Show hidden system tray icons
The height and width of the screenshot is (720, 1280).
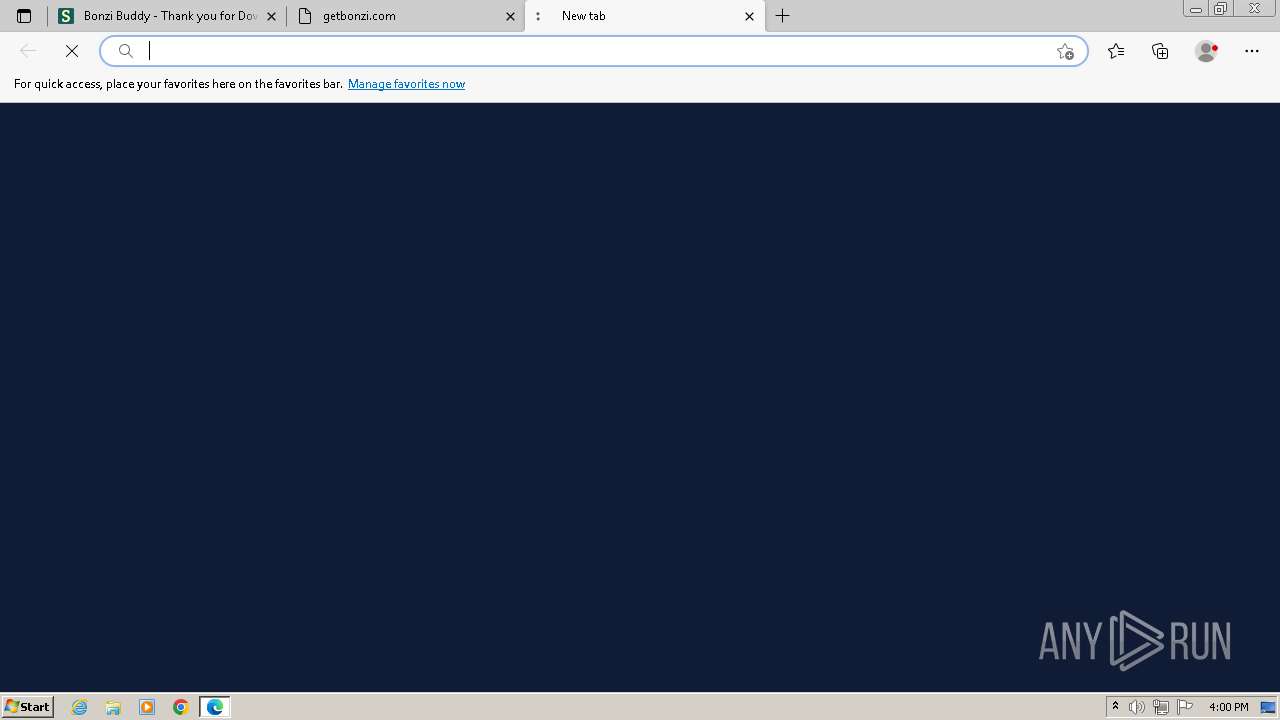[1116, 707]
